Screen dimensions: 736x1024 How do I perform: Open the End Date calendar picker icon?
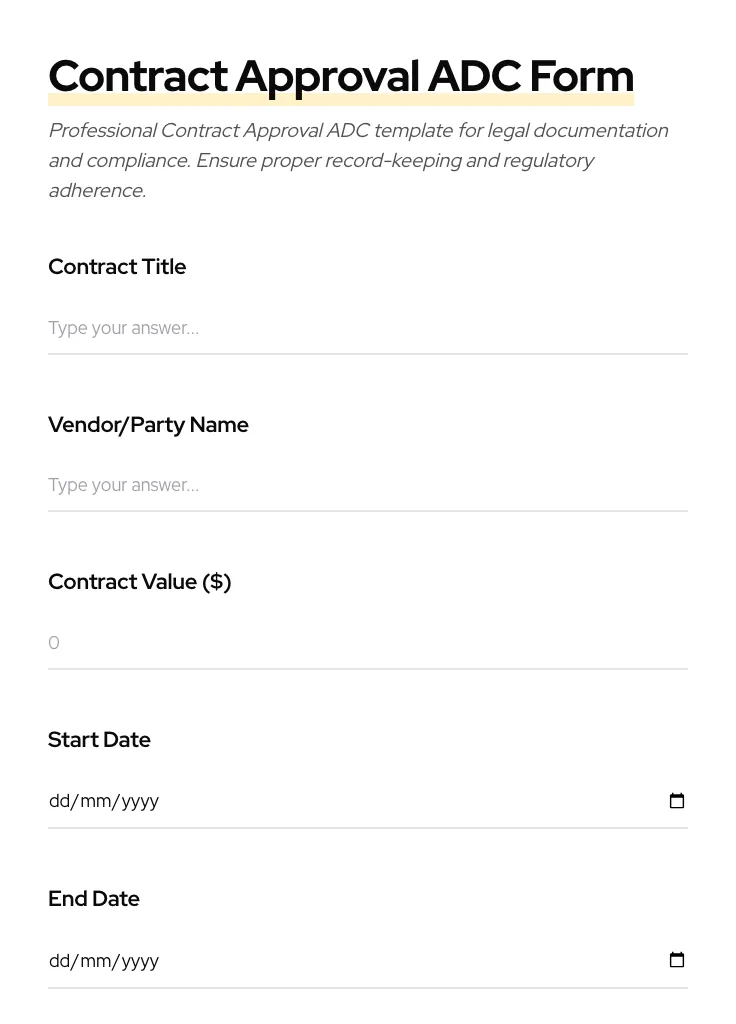click(677, 960)
